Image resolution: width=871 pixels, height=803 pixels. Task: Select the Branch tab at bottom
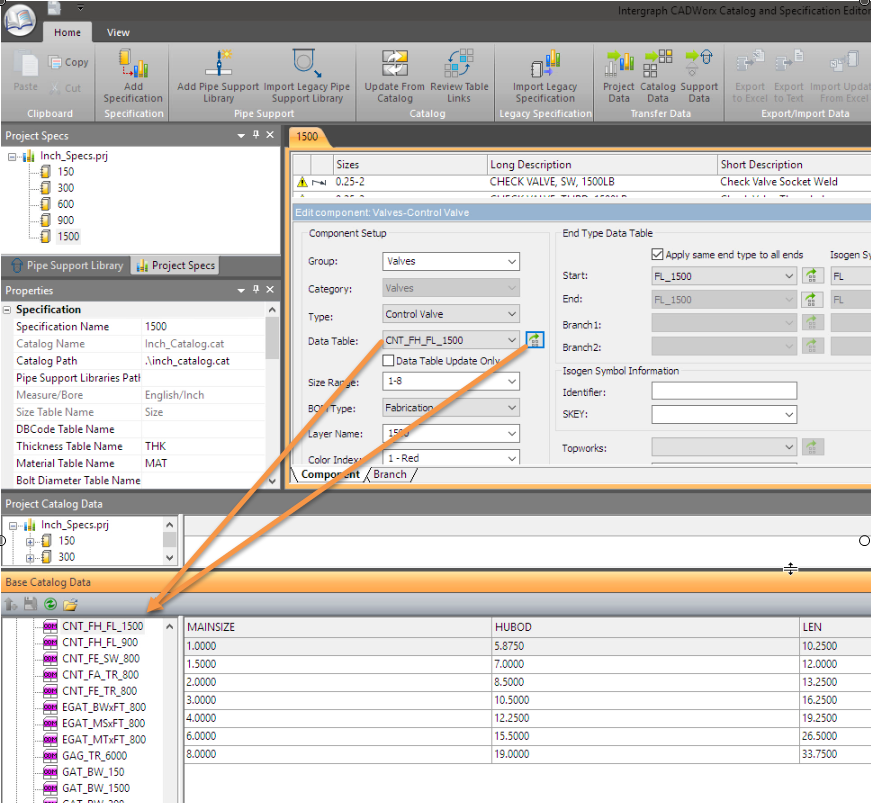(x=390, y=474)
